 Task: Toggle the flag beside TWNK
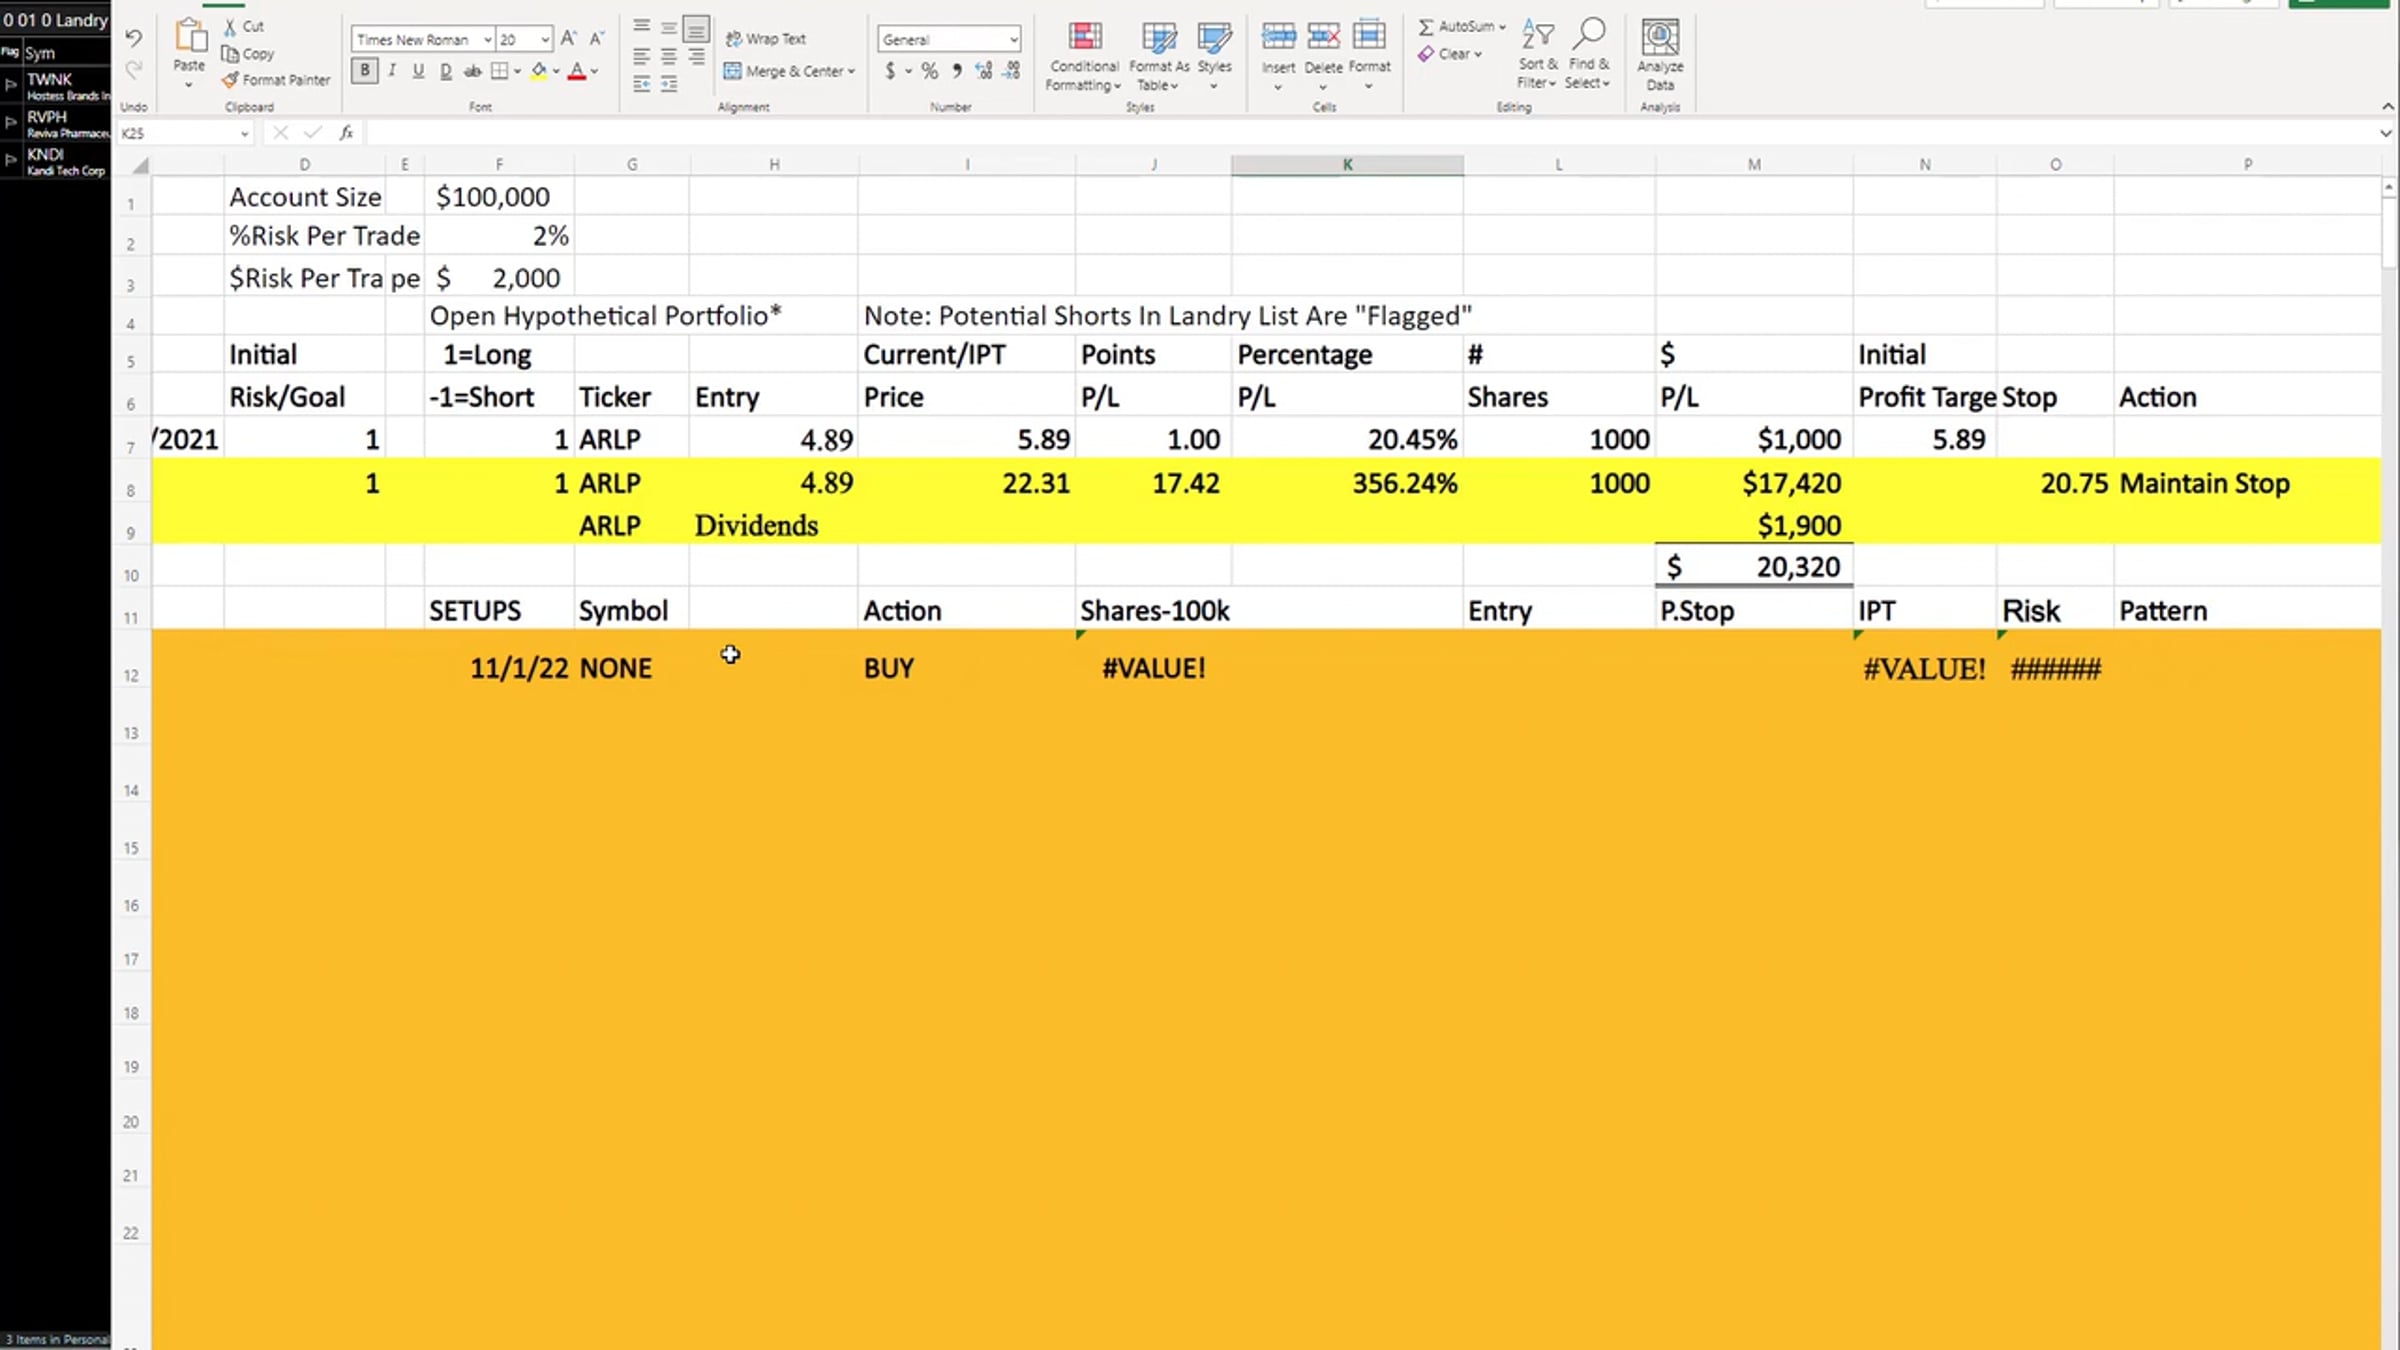pos(11,86)
